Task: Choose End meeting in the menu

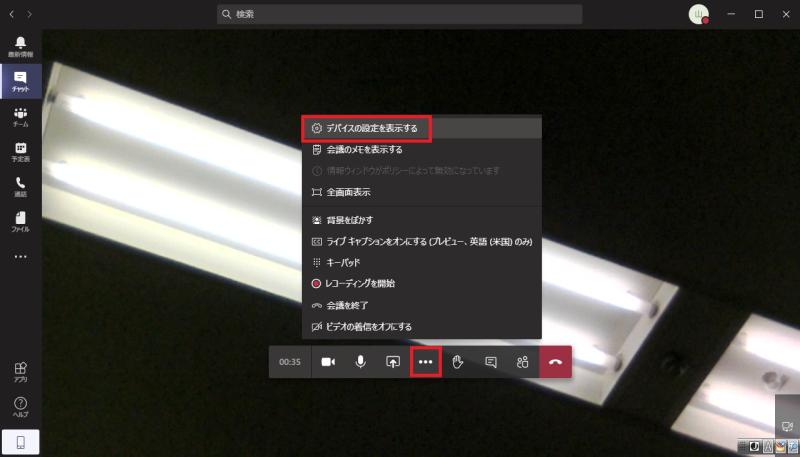Action: click(421, 305)
